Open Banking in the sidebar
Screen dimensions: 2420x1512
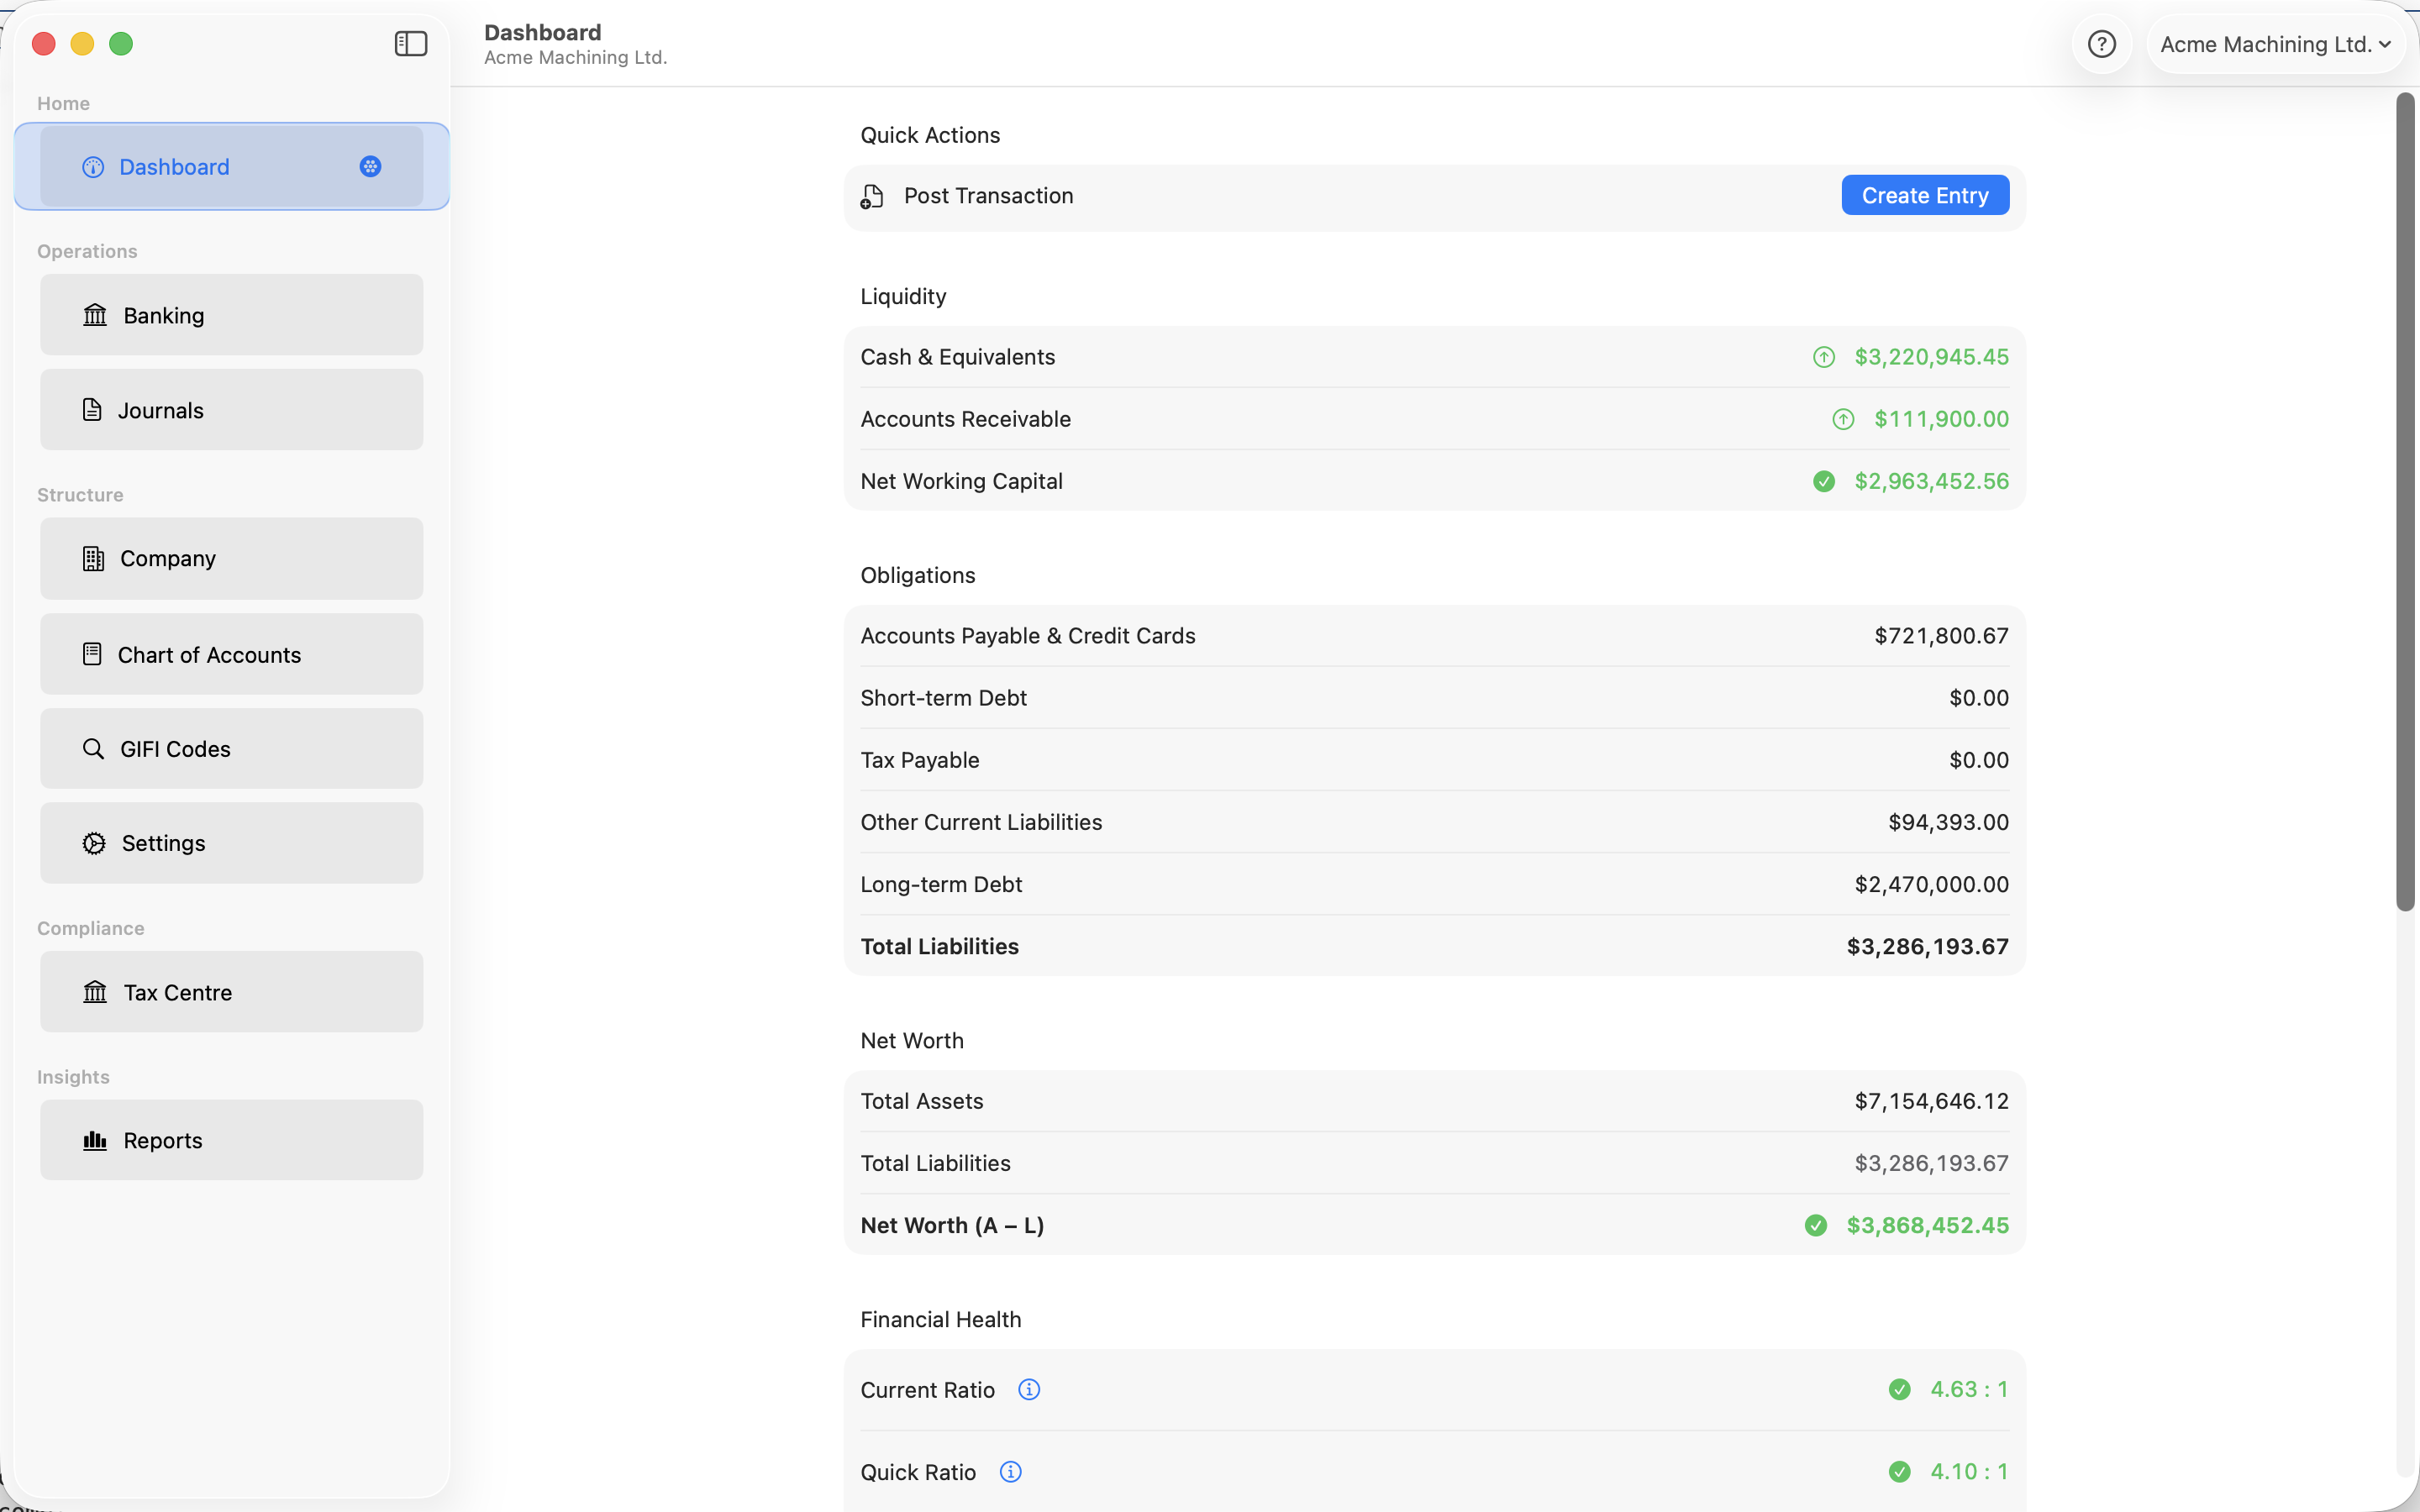[x=232, y=315]
